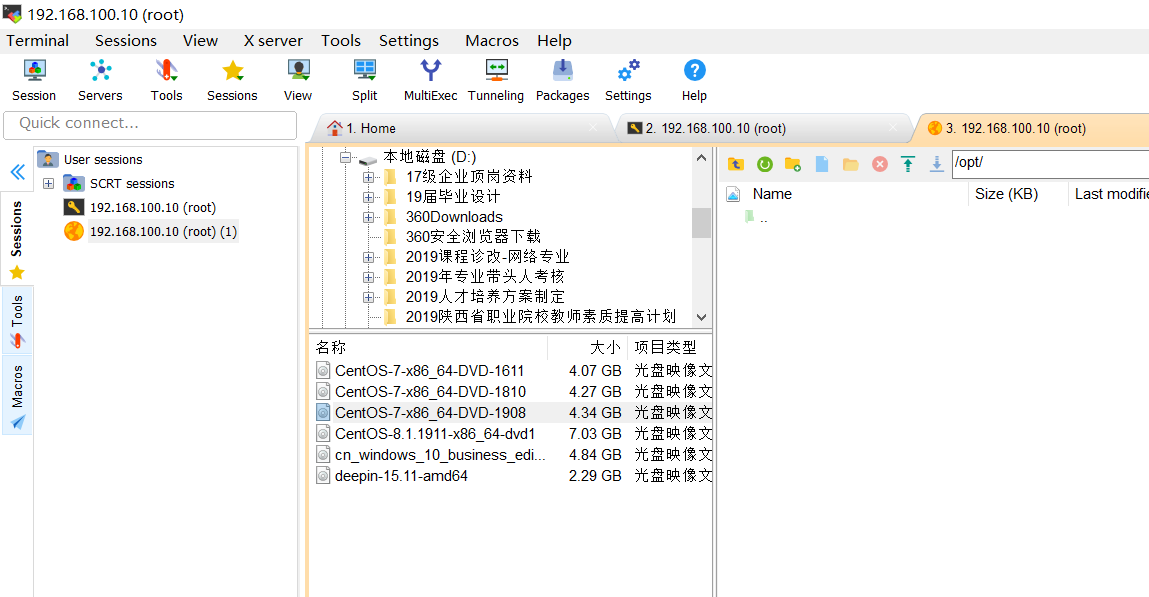Open the vertical Tools sidebar tab
Screen dimensions: 1149x597
click(17, 321)
